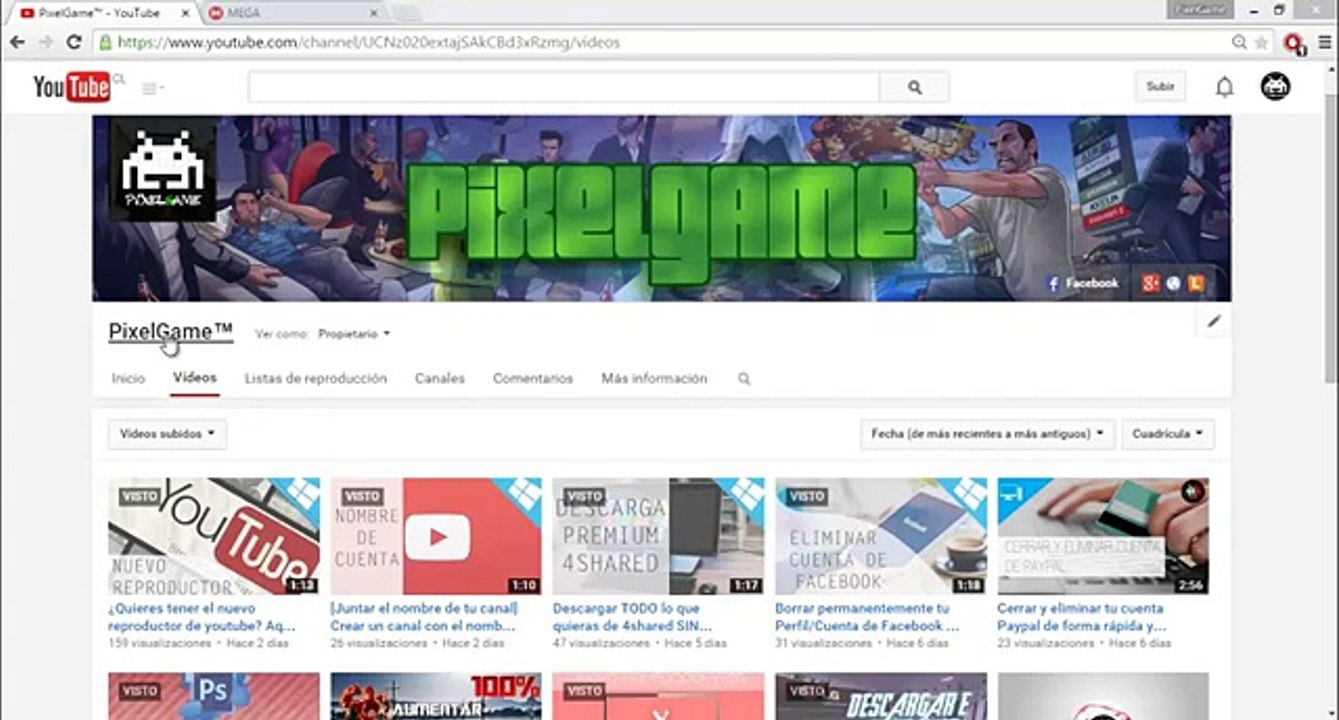This screenshot has height=720, width=1339.
Task: Open the Canales tab
Action: coord(440,379)
